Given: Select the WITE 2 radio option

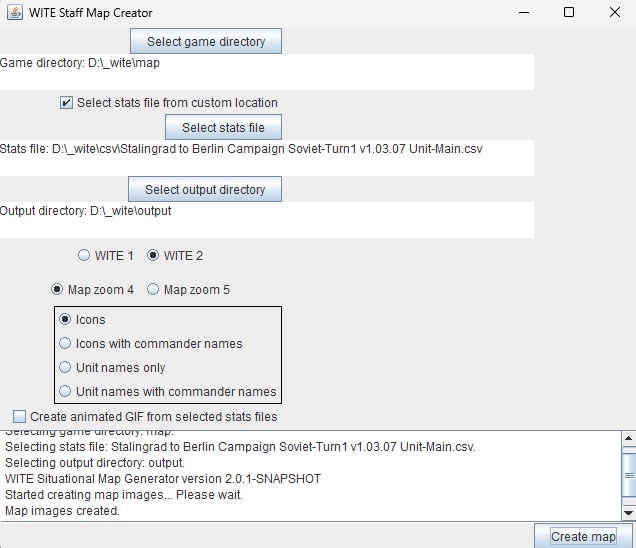Looking at the screenshot, I should click(x=154, y=255).
